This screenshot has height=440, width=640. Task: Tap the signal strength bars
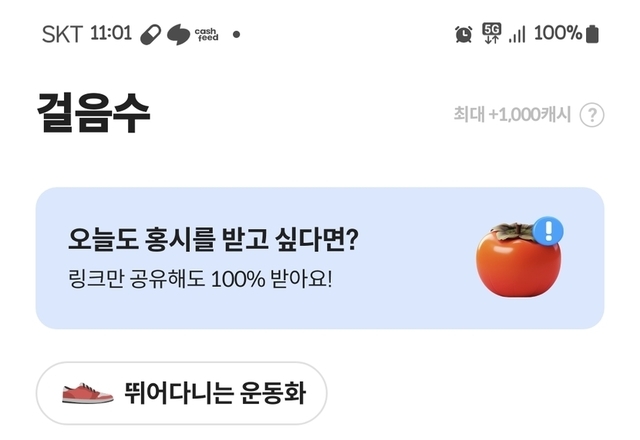(517, 34)
